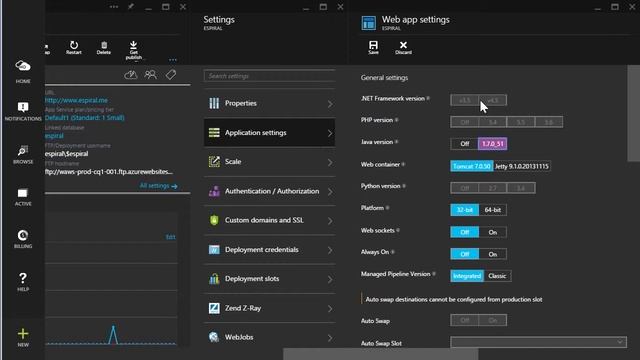This screenshot has width=640, height=360.
Task: Click the Deployment slots chart icon
Action: [214, 279]
